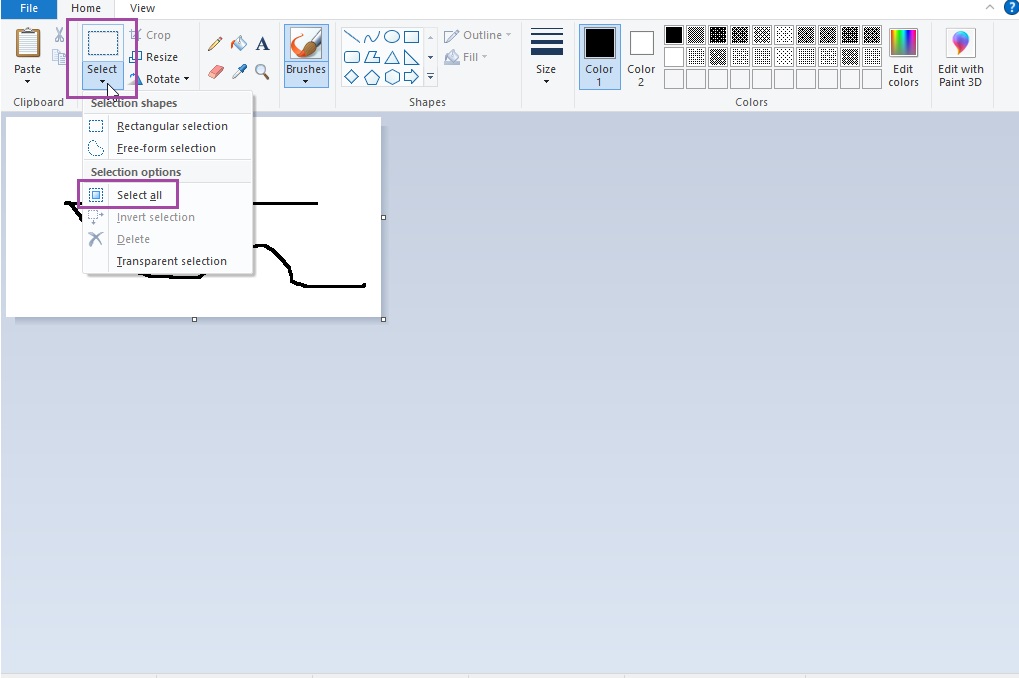
Task: Open the File menu
Action: [x=28, y=8]
